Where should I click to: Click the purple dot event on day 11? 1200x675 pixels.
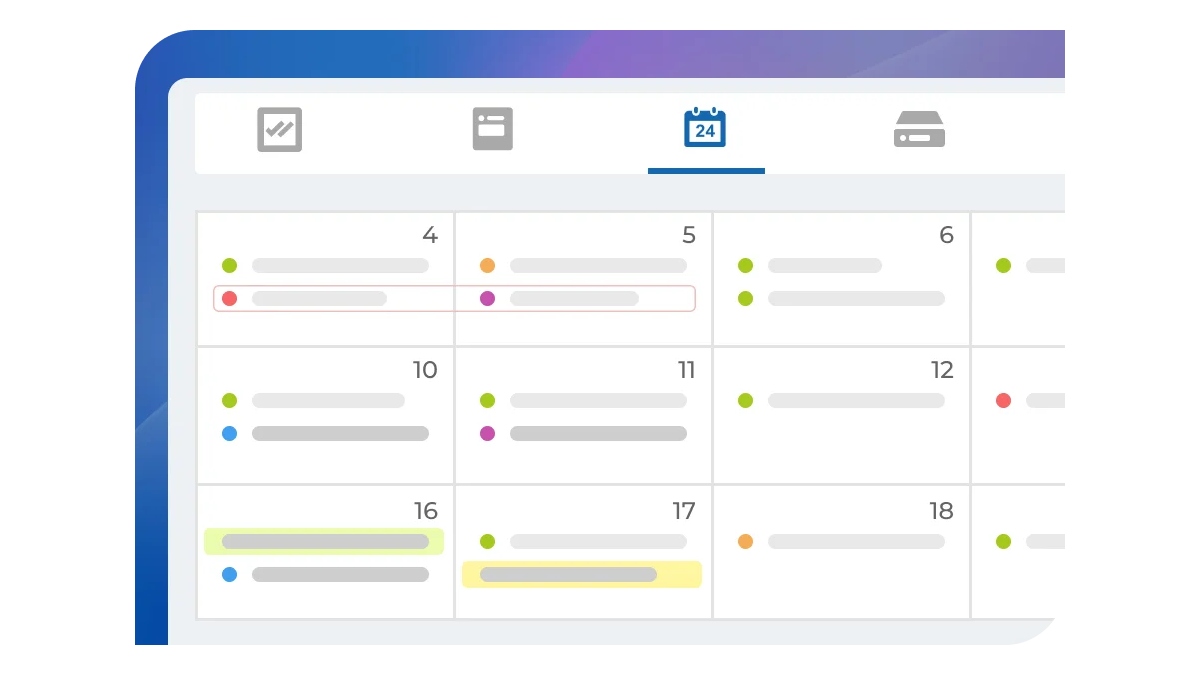(x=583, y=434)
